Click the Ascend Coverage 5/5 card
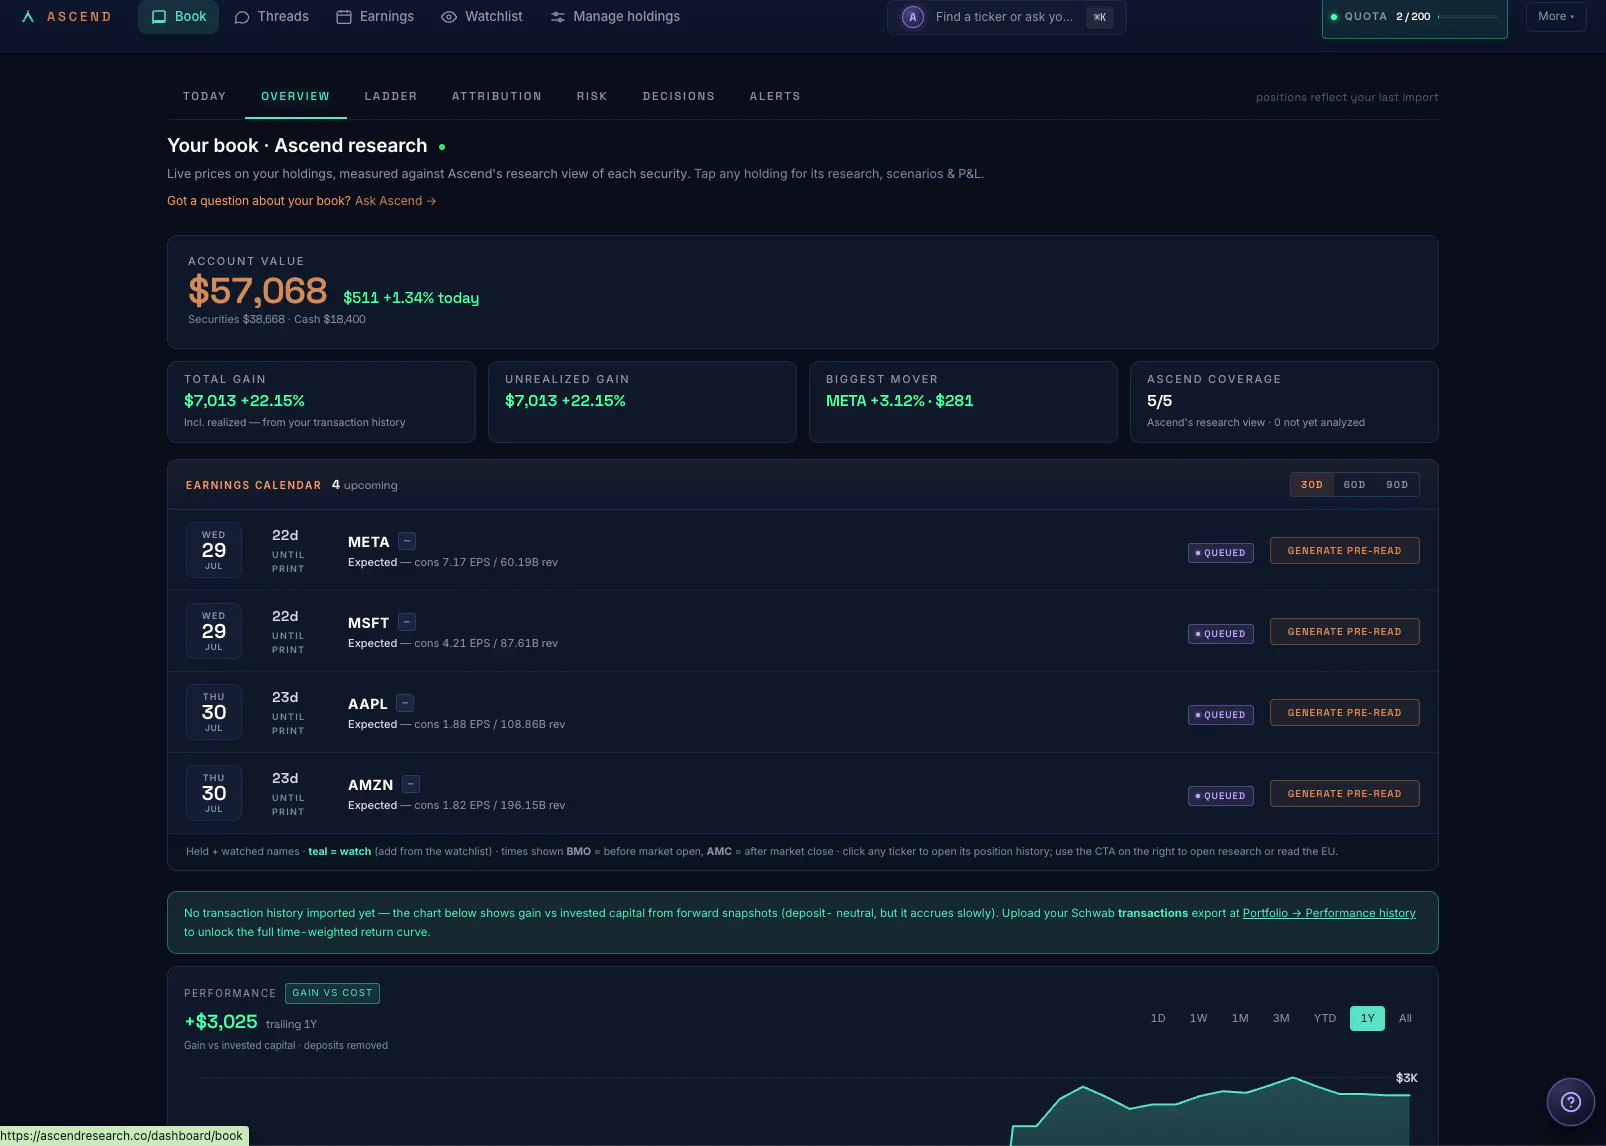Screen dimensions: 1606x1146 point(1284,402)
